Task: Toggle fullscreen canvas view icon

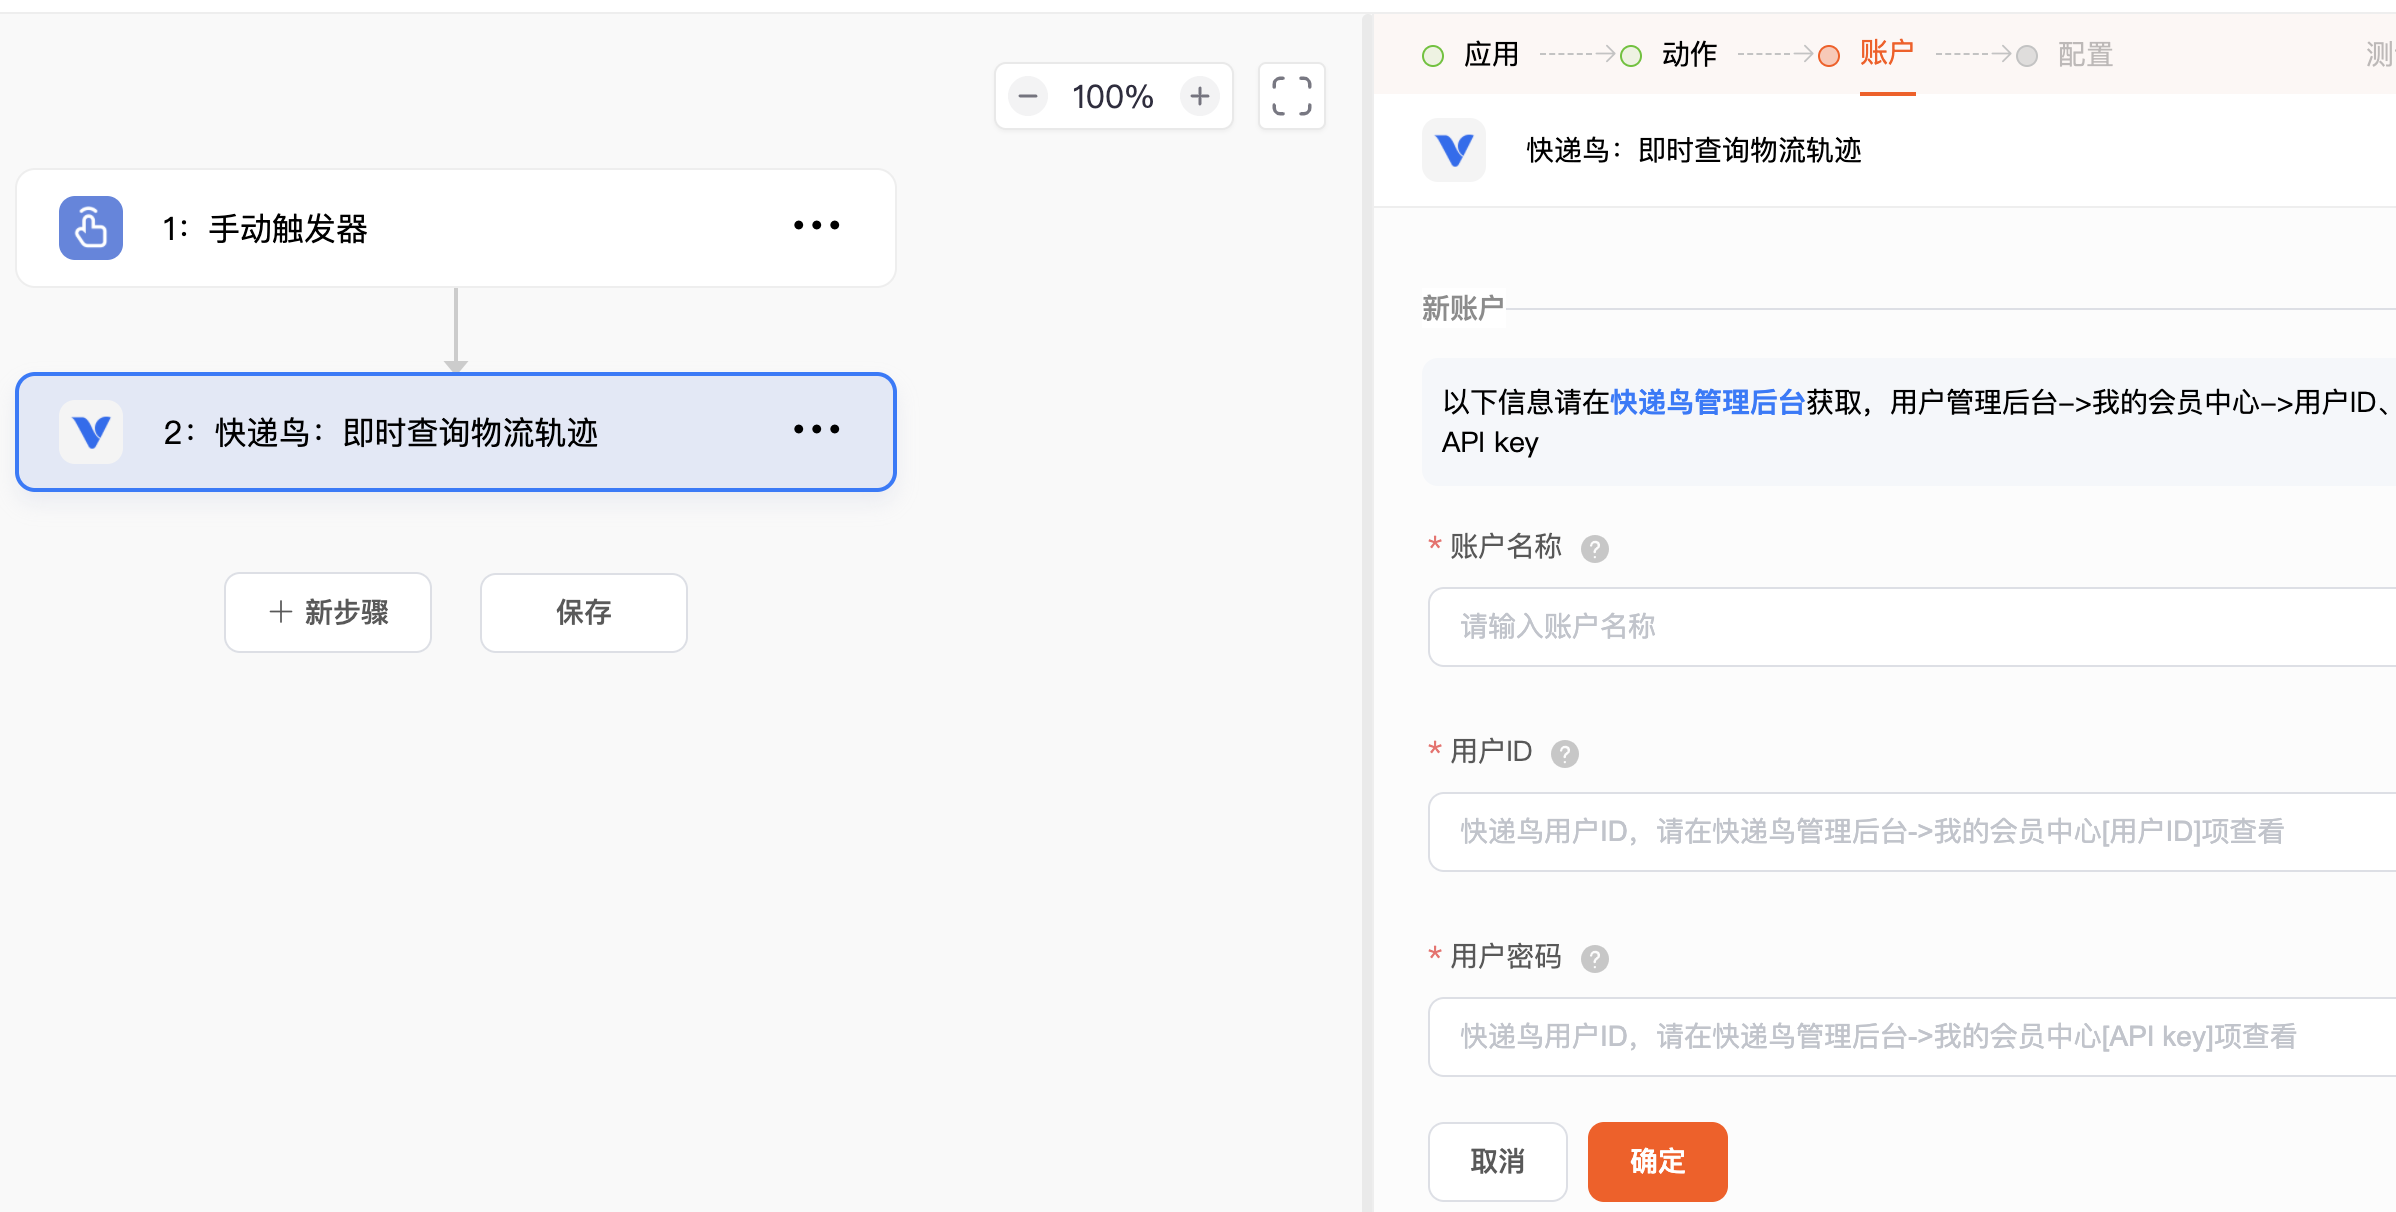Action: point(1291,97)
